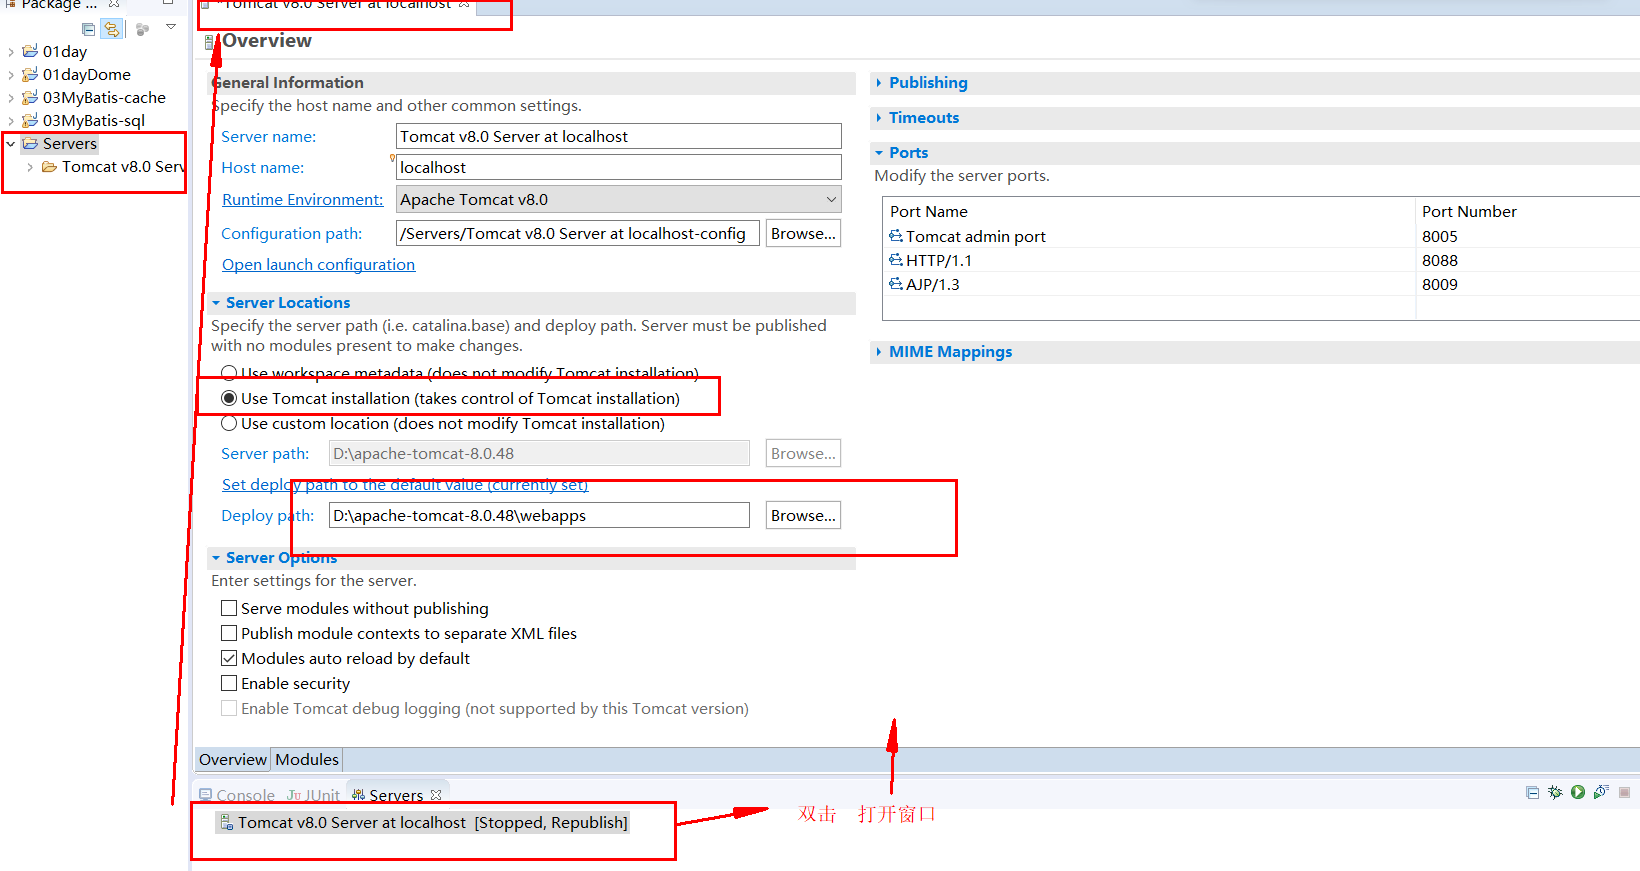Check Publish module contexts to separate XML files
This screenshot has height=871, width=1640.
[x=229, y=633]
